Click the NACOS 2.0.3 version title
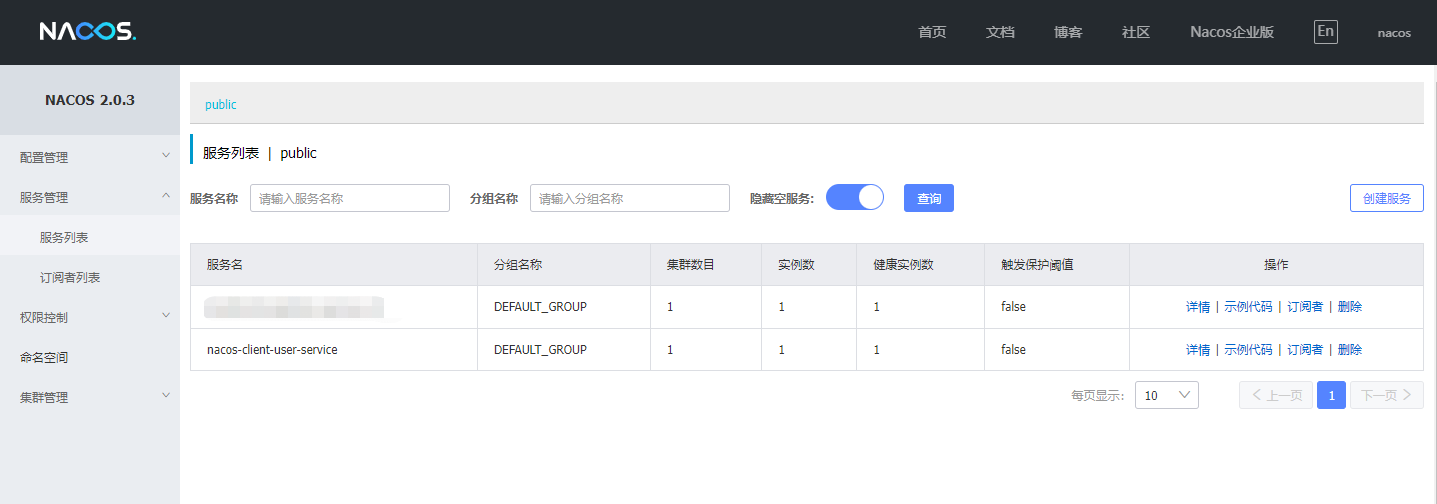 90,100
